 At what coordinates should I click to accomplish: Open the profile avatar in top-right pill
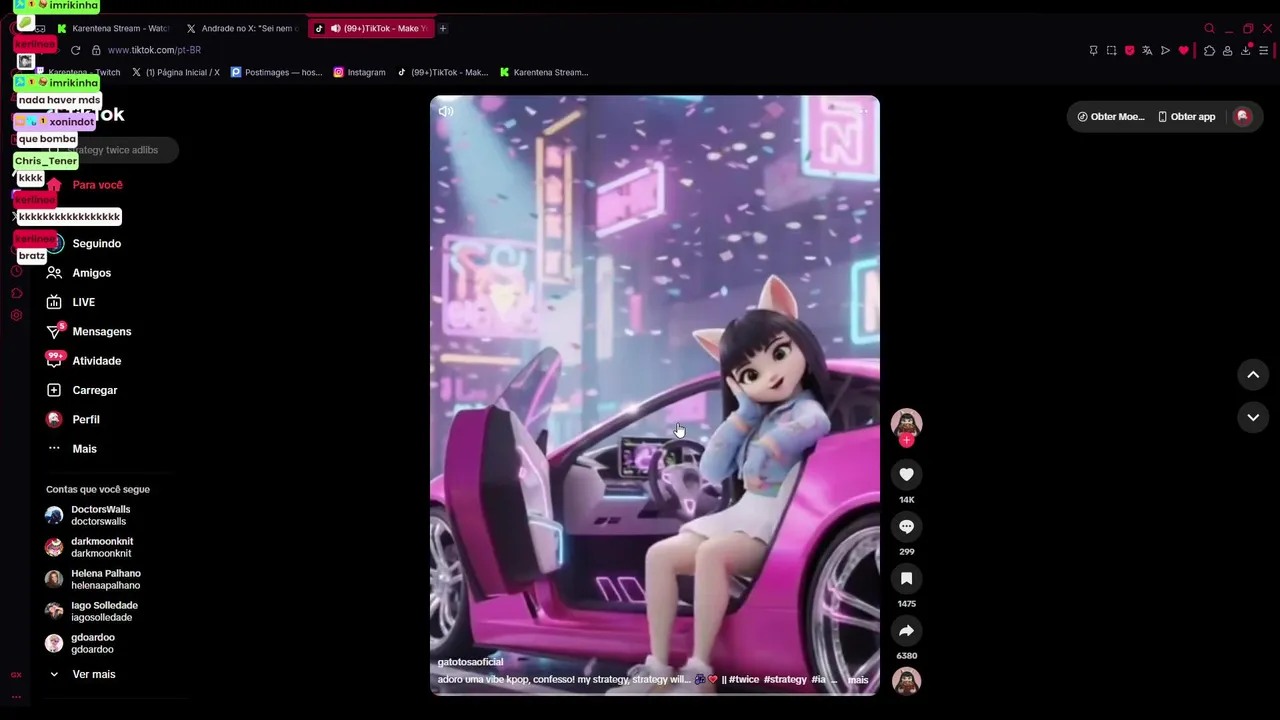tap(1242, 116)
